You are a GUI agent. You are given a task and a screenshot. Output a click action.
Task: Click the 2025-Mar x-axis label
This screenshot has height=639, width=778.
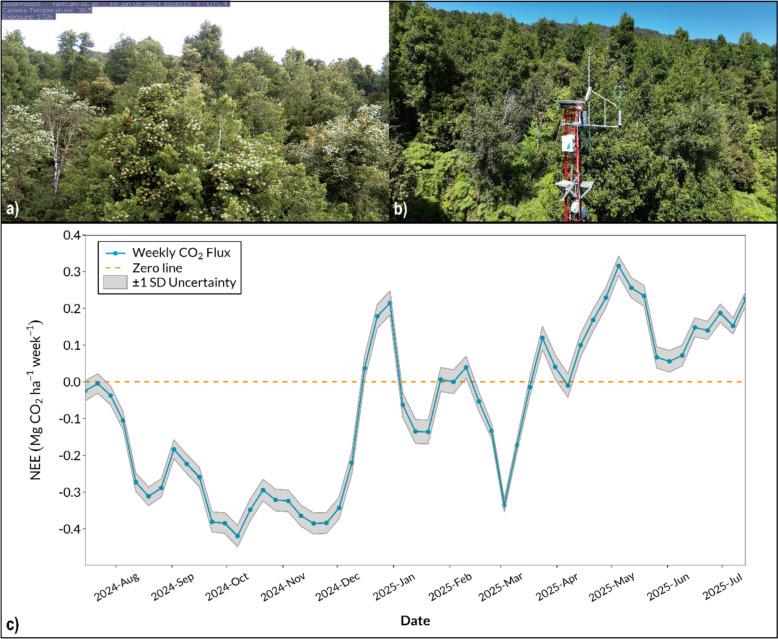pyautogui.click(x=501, y=587)
